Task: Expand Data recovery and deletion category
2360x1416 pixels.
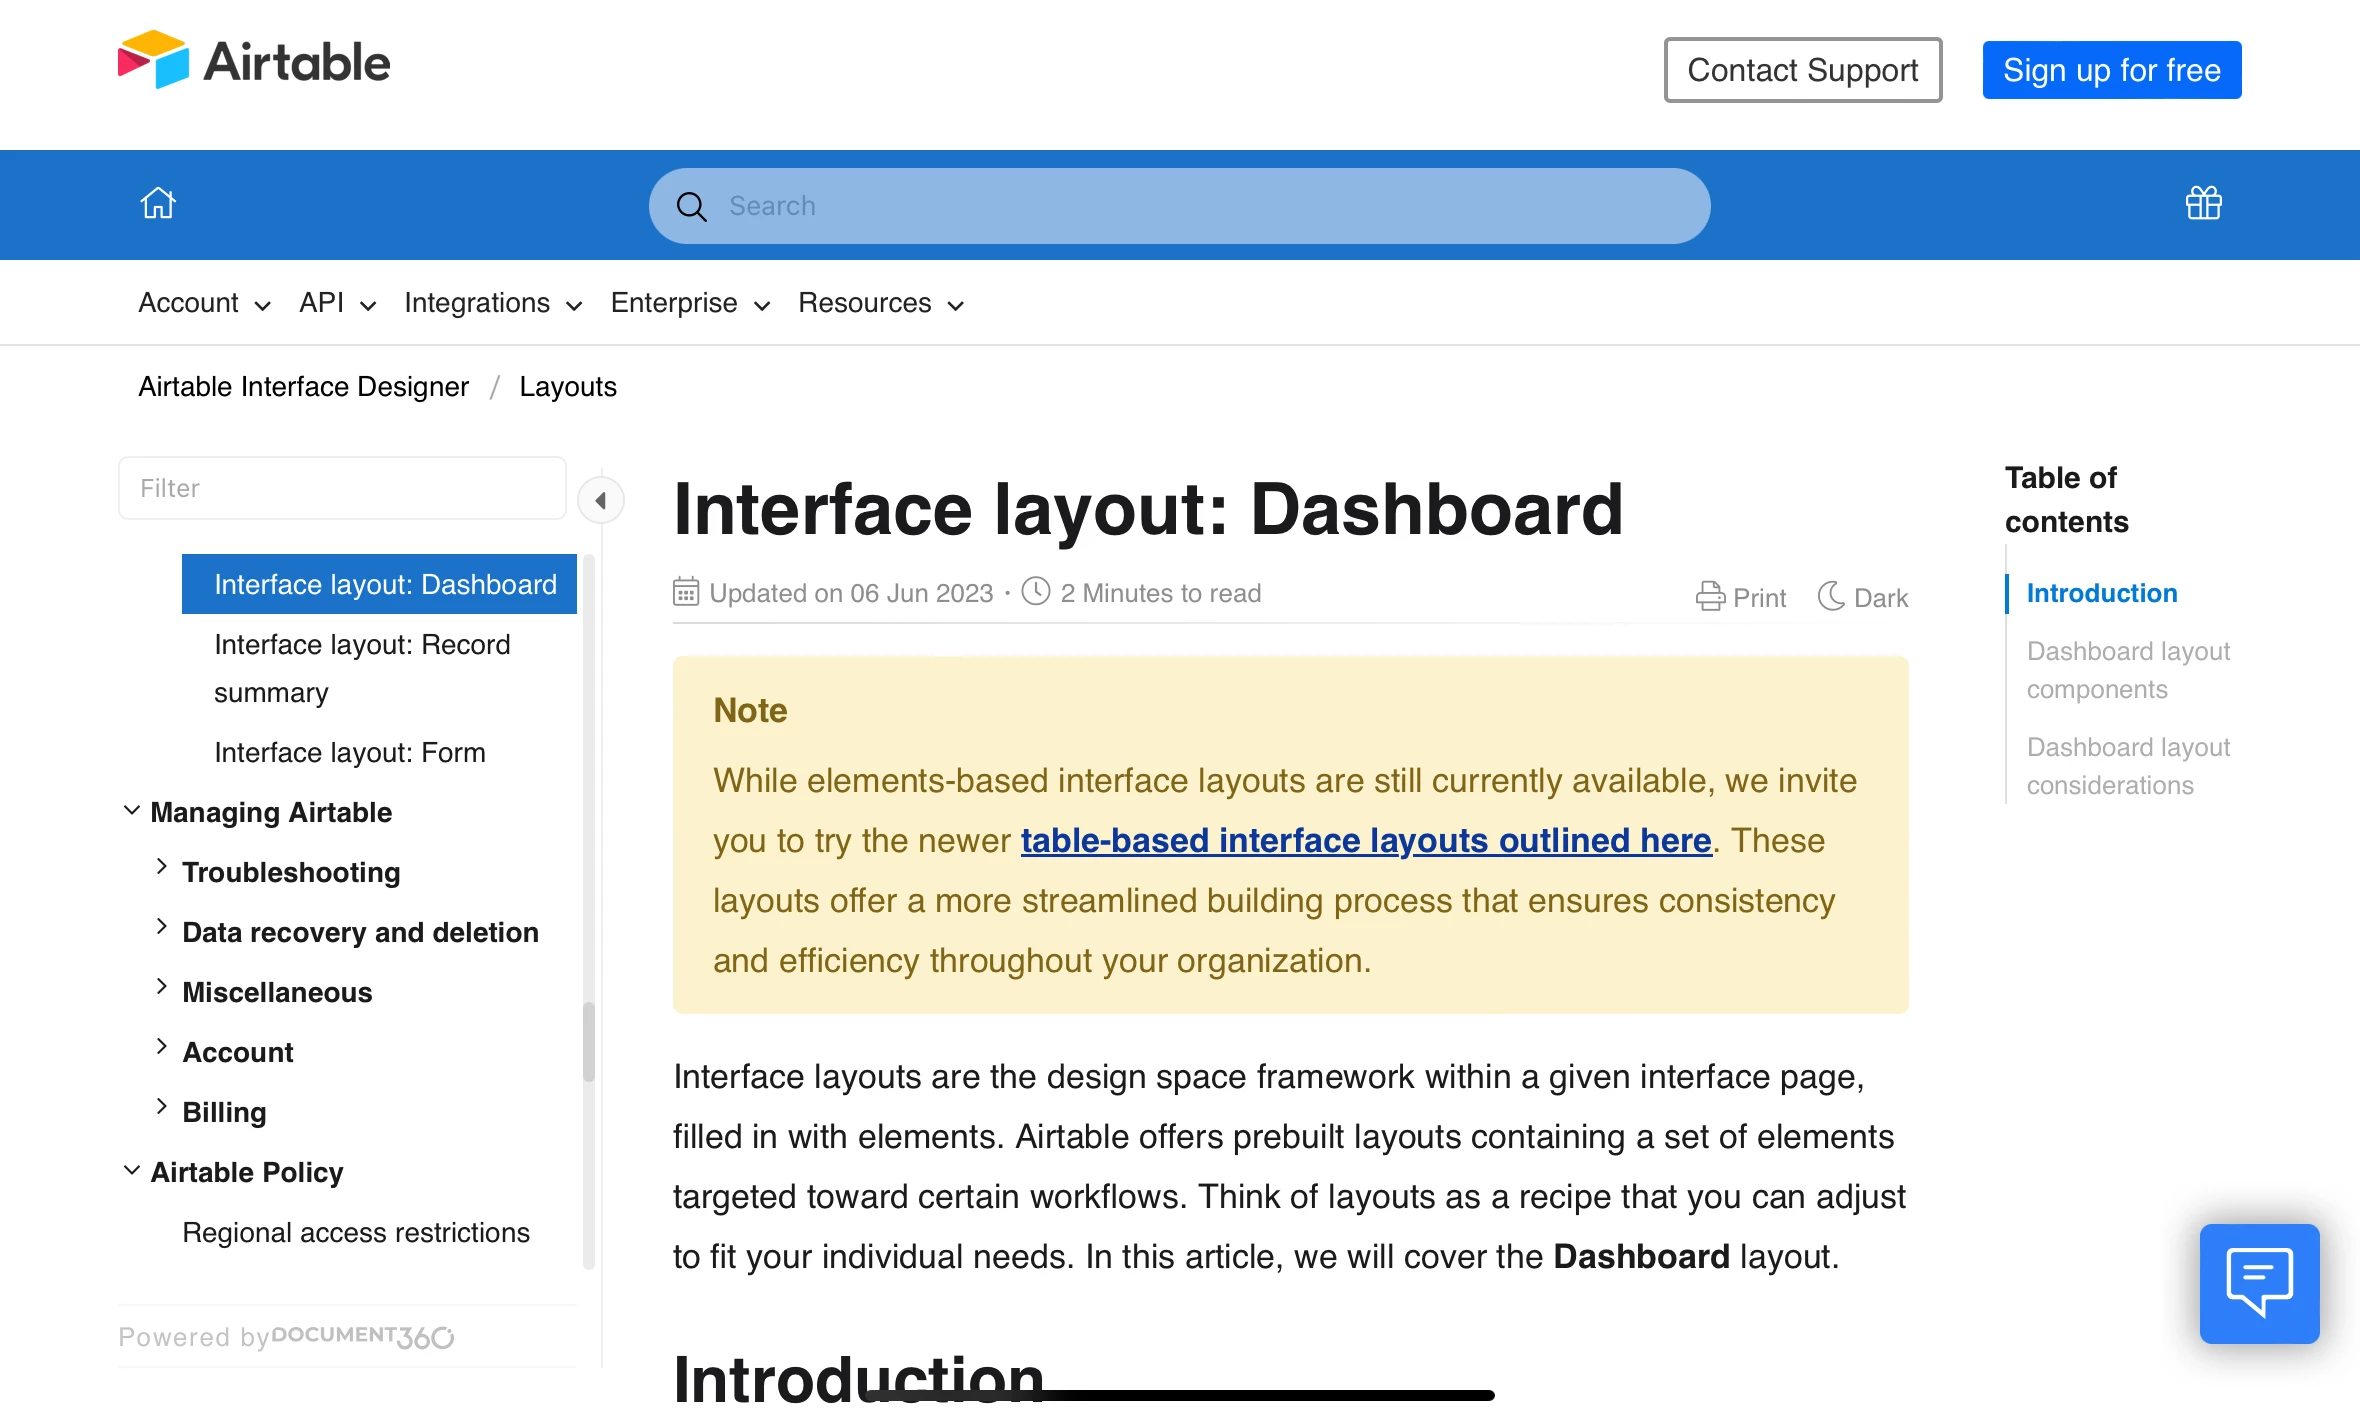Action: pyautogui.click(x=161, y=927)
